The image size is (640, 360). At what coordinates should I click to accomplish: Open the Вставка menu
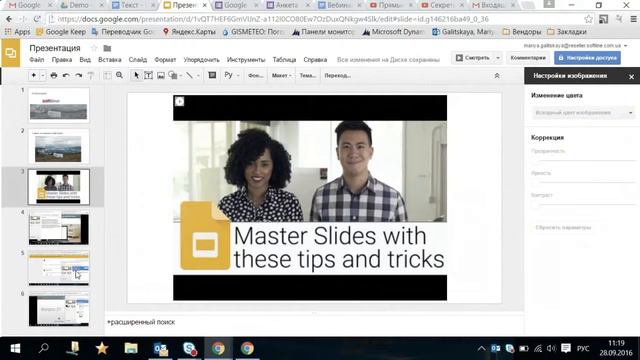click(109, 60)
